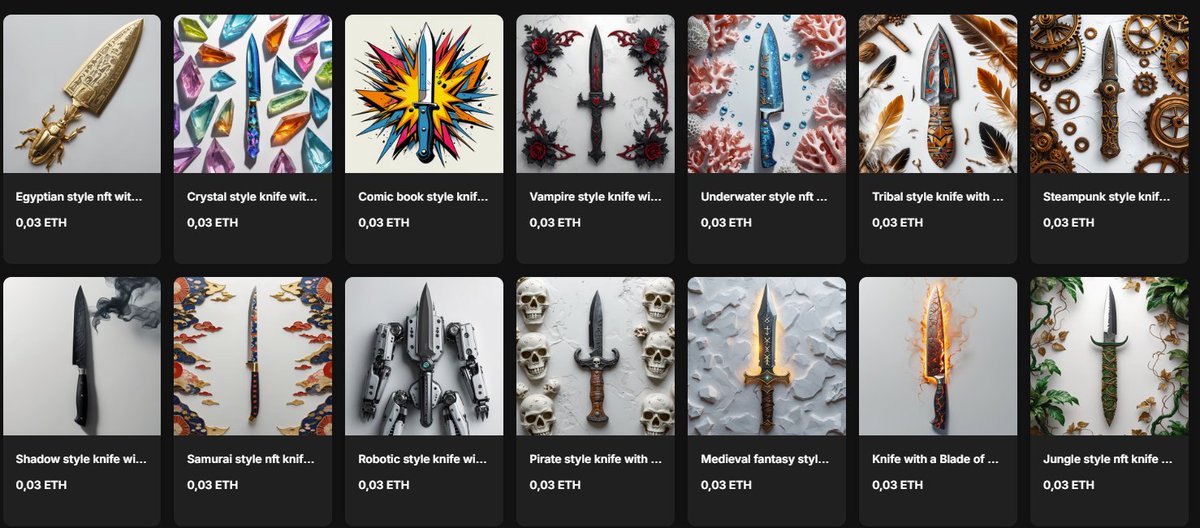Click the "Pirate style knife with..." title
The height and width of the screenshot is (528, 1200).
click(594, 460)
